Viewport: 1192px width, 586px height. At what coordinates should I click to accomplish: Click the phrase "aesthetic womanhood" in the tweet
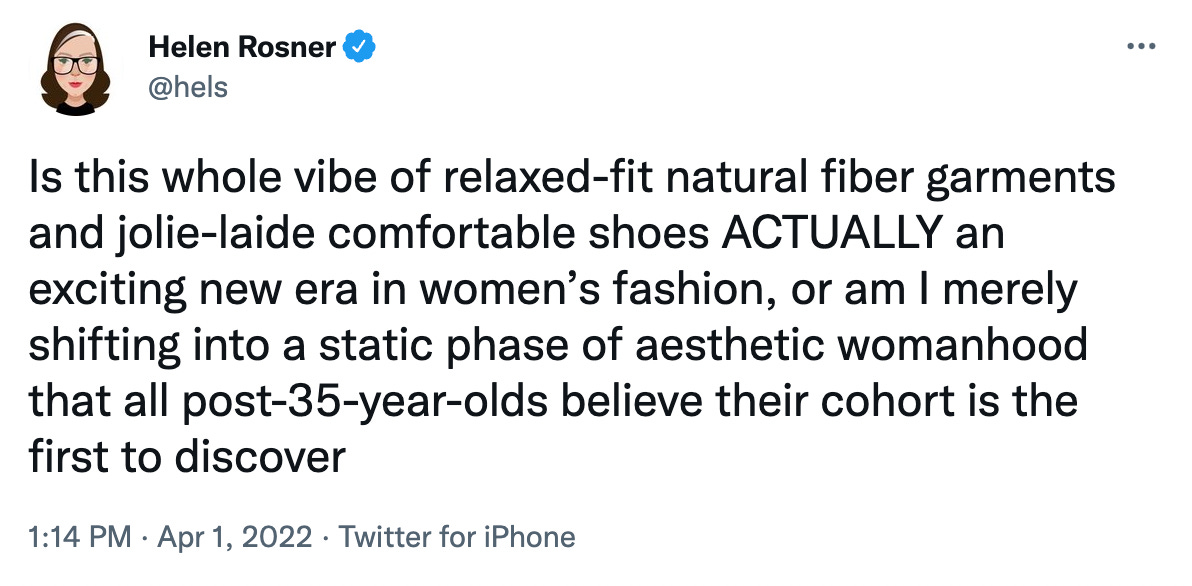tap(861, 345)
